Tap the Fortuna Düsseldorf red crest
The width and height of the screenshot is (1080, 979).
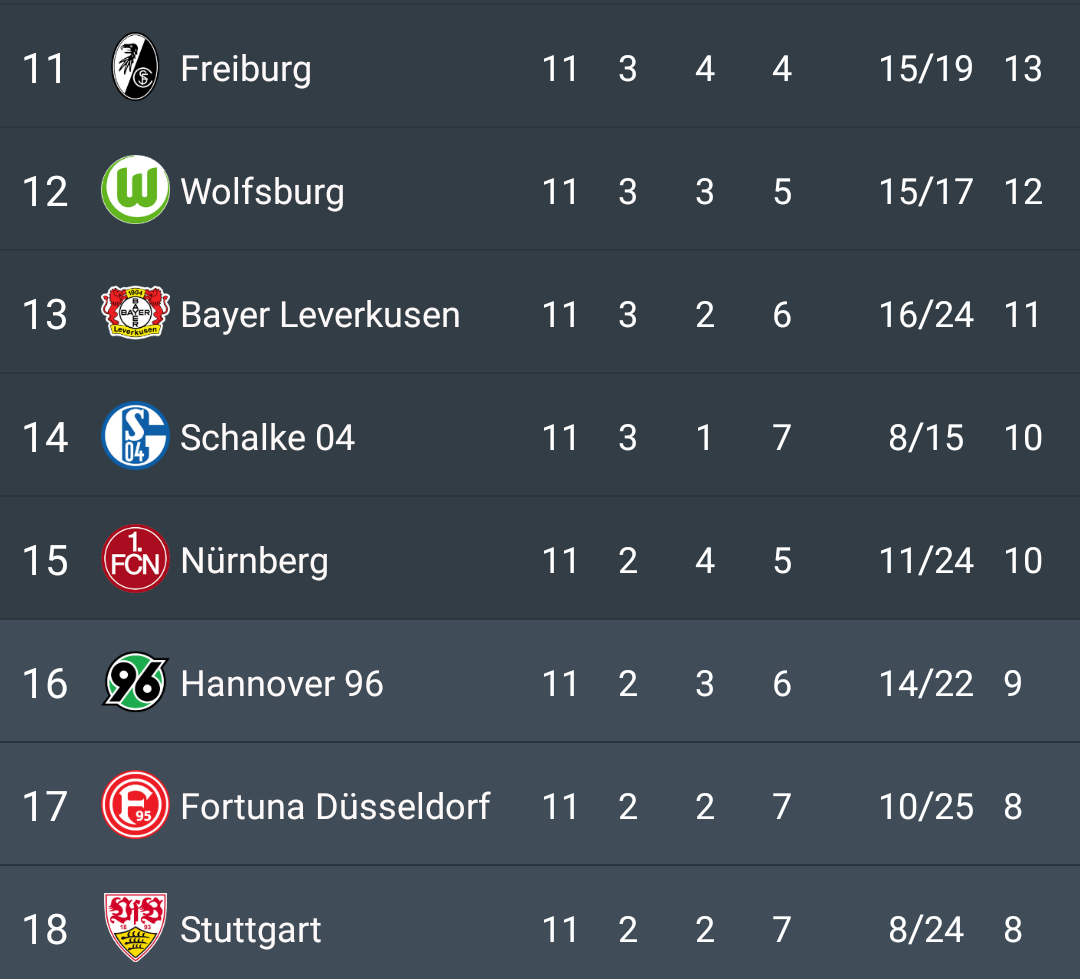(x=135, y=804)
